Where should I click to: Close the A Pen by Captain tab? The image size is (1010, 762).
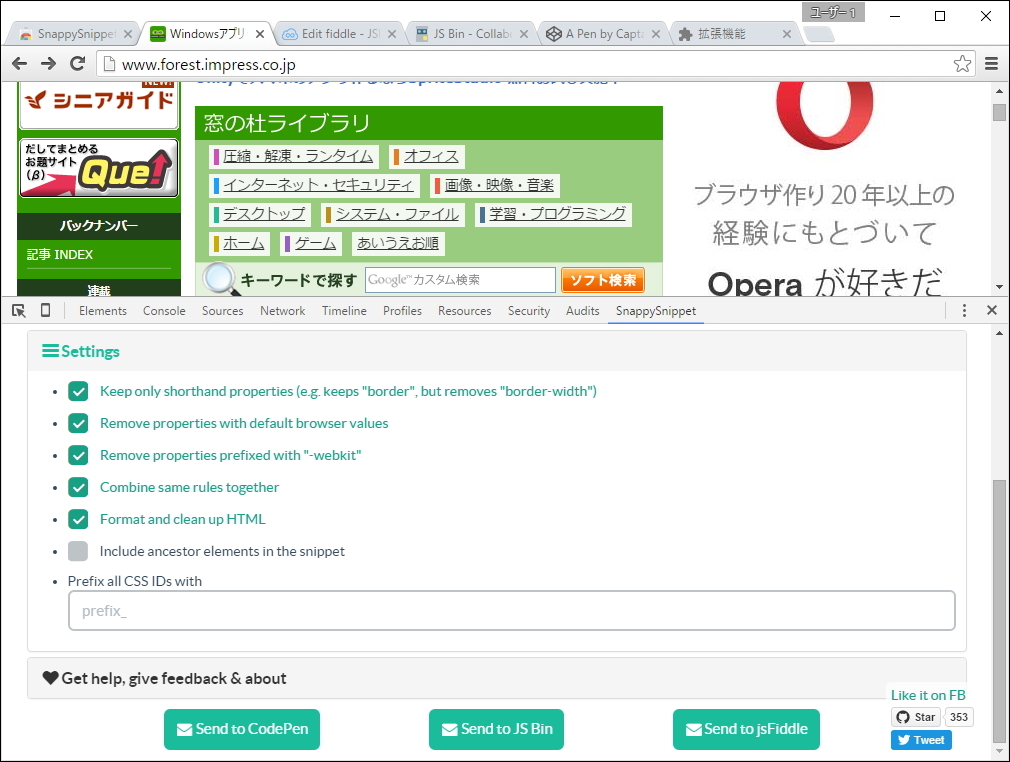click(x=656, y=34)
